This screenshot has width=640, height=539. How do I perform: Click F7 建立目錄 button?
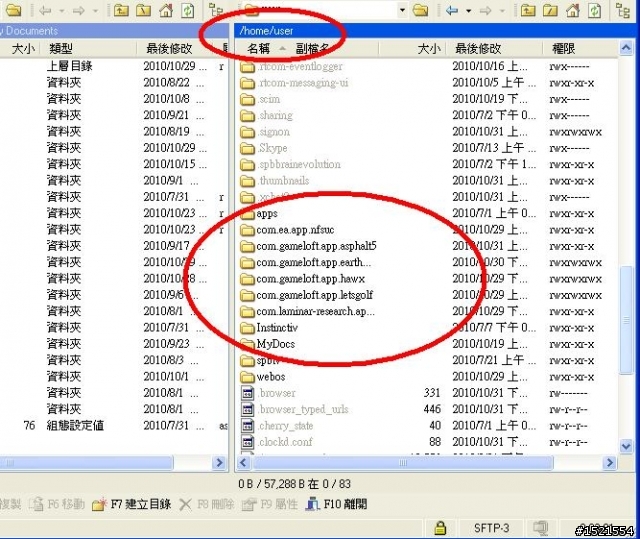coord(132,504)
